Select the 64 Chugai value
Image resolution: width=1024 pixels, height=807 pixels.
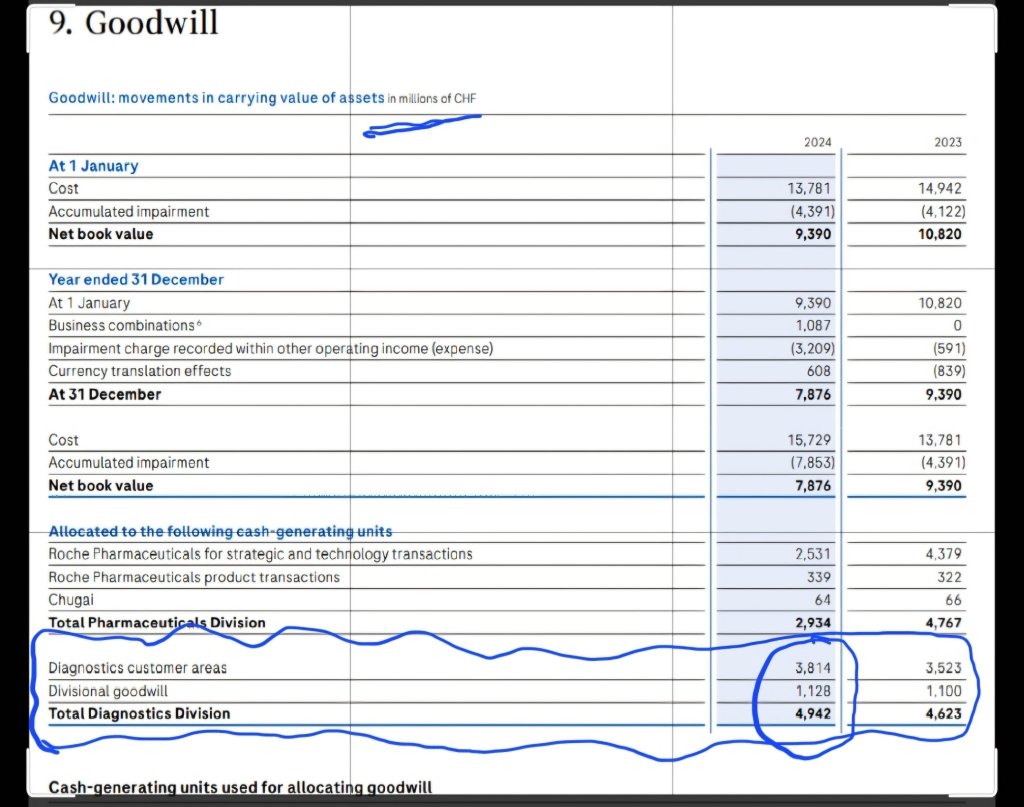click(x=823, y=600)
